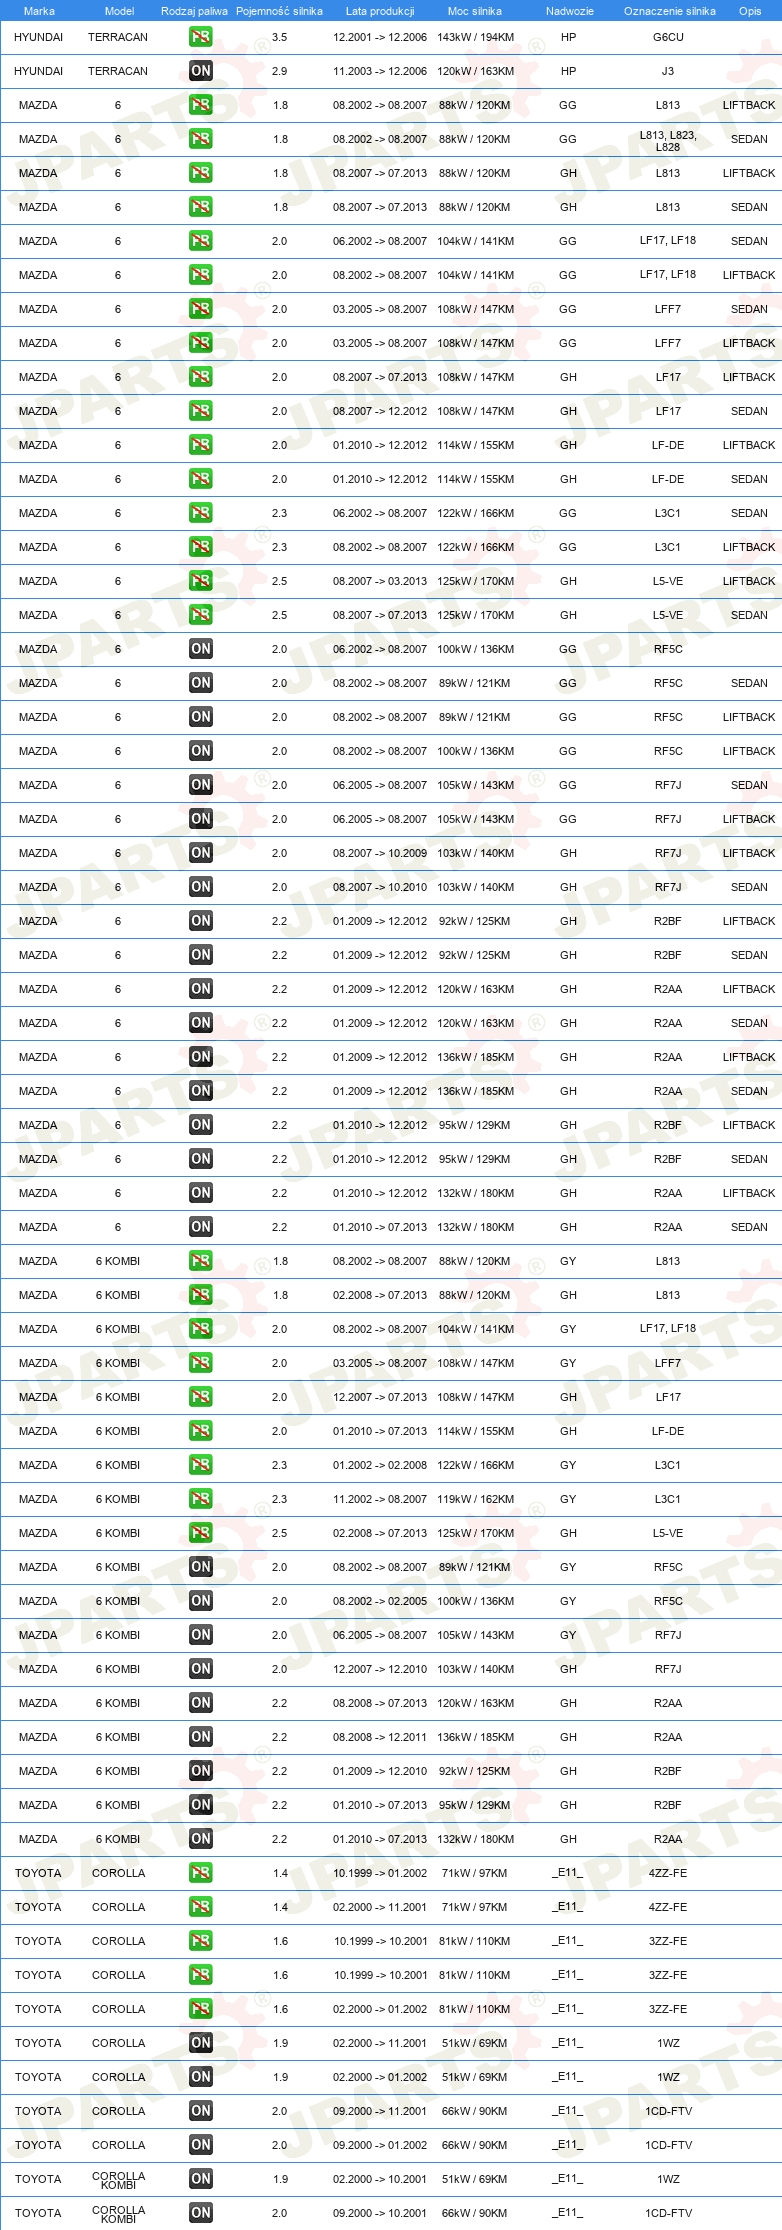Click HYUNDAI brand cell in the J3 row
Viewport: 782px width, 2230px height.
38,71
